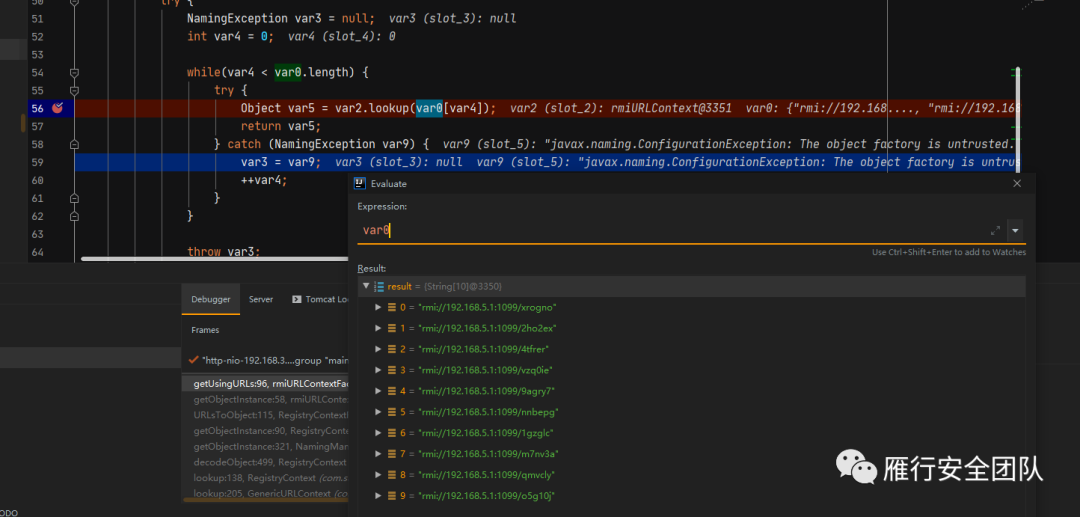
Task: Select result value rmi://192.168.5.1:1099/nnbepg
Action: pos(488,412)
